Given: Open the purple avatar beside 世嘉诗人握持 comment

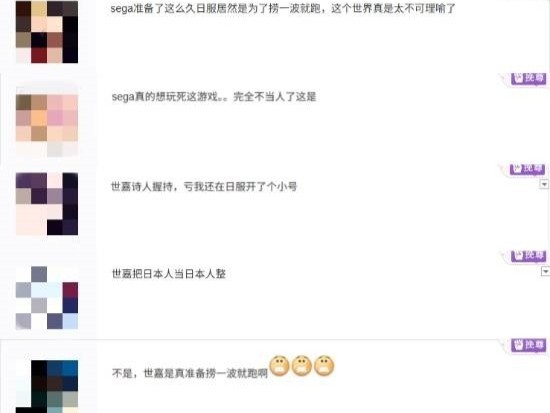Looking at the screenshot, I should (x=47, y=204).
